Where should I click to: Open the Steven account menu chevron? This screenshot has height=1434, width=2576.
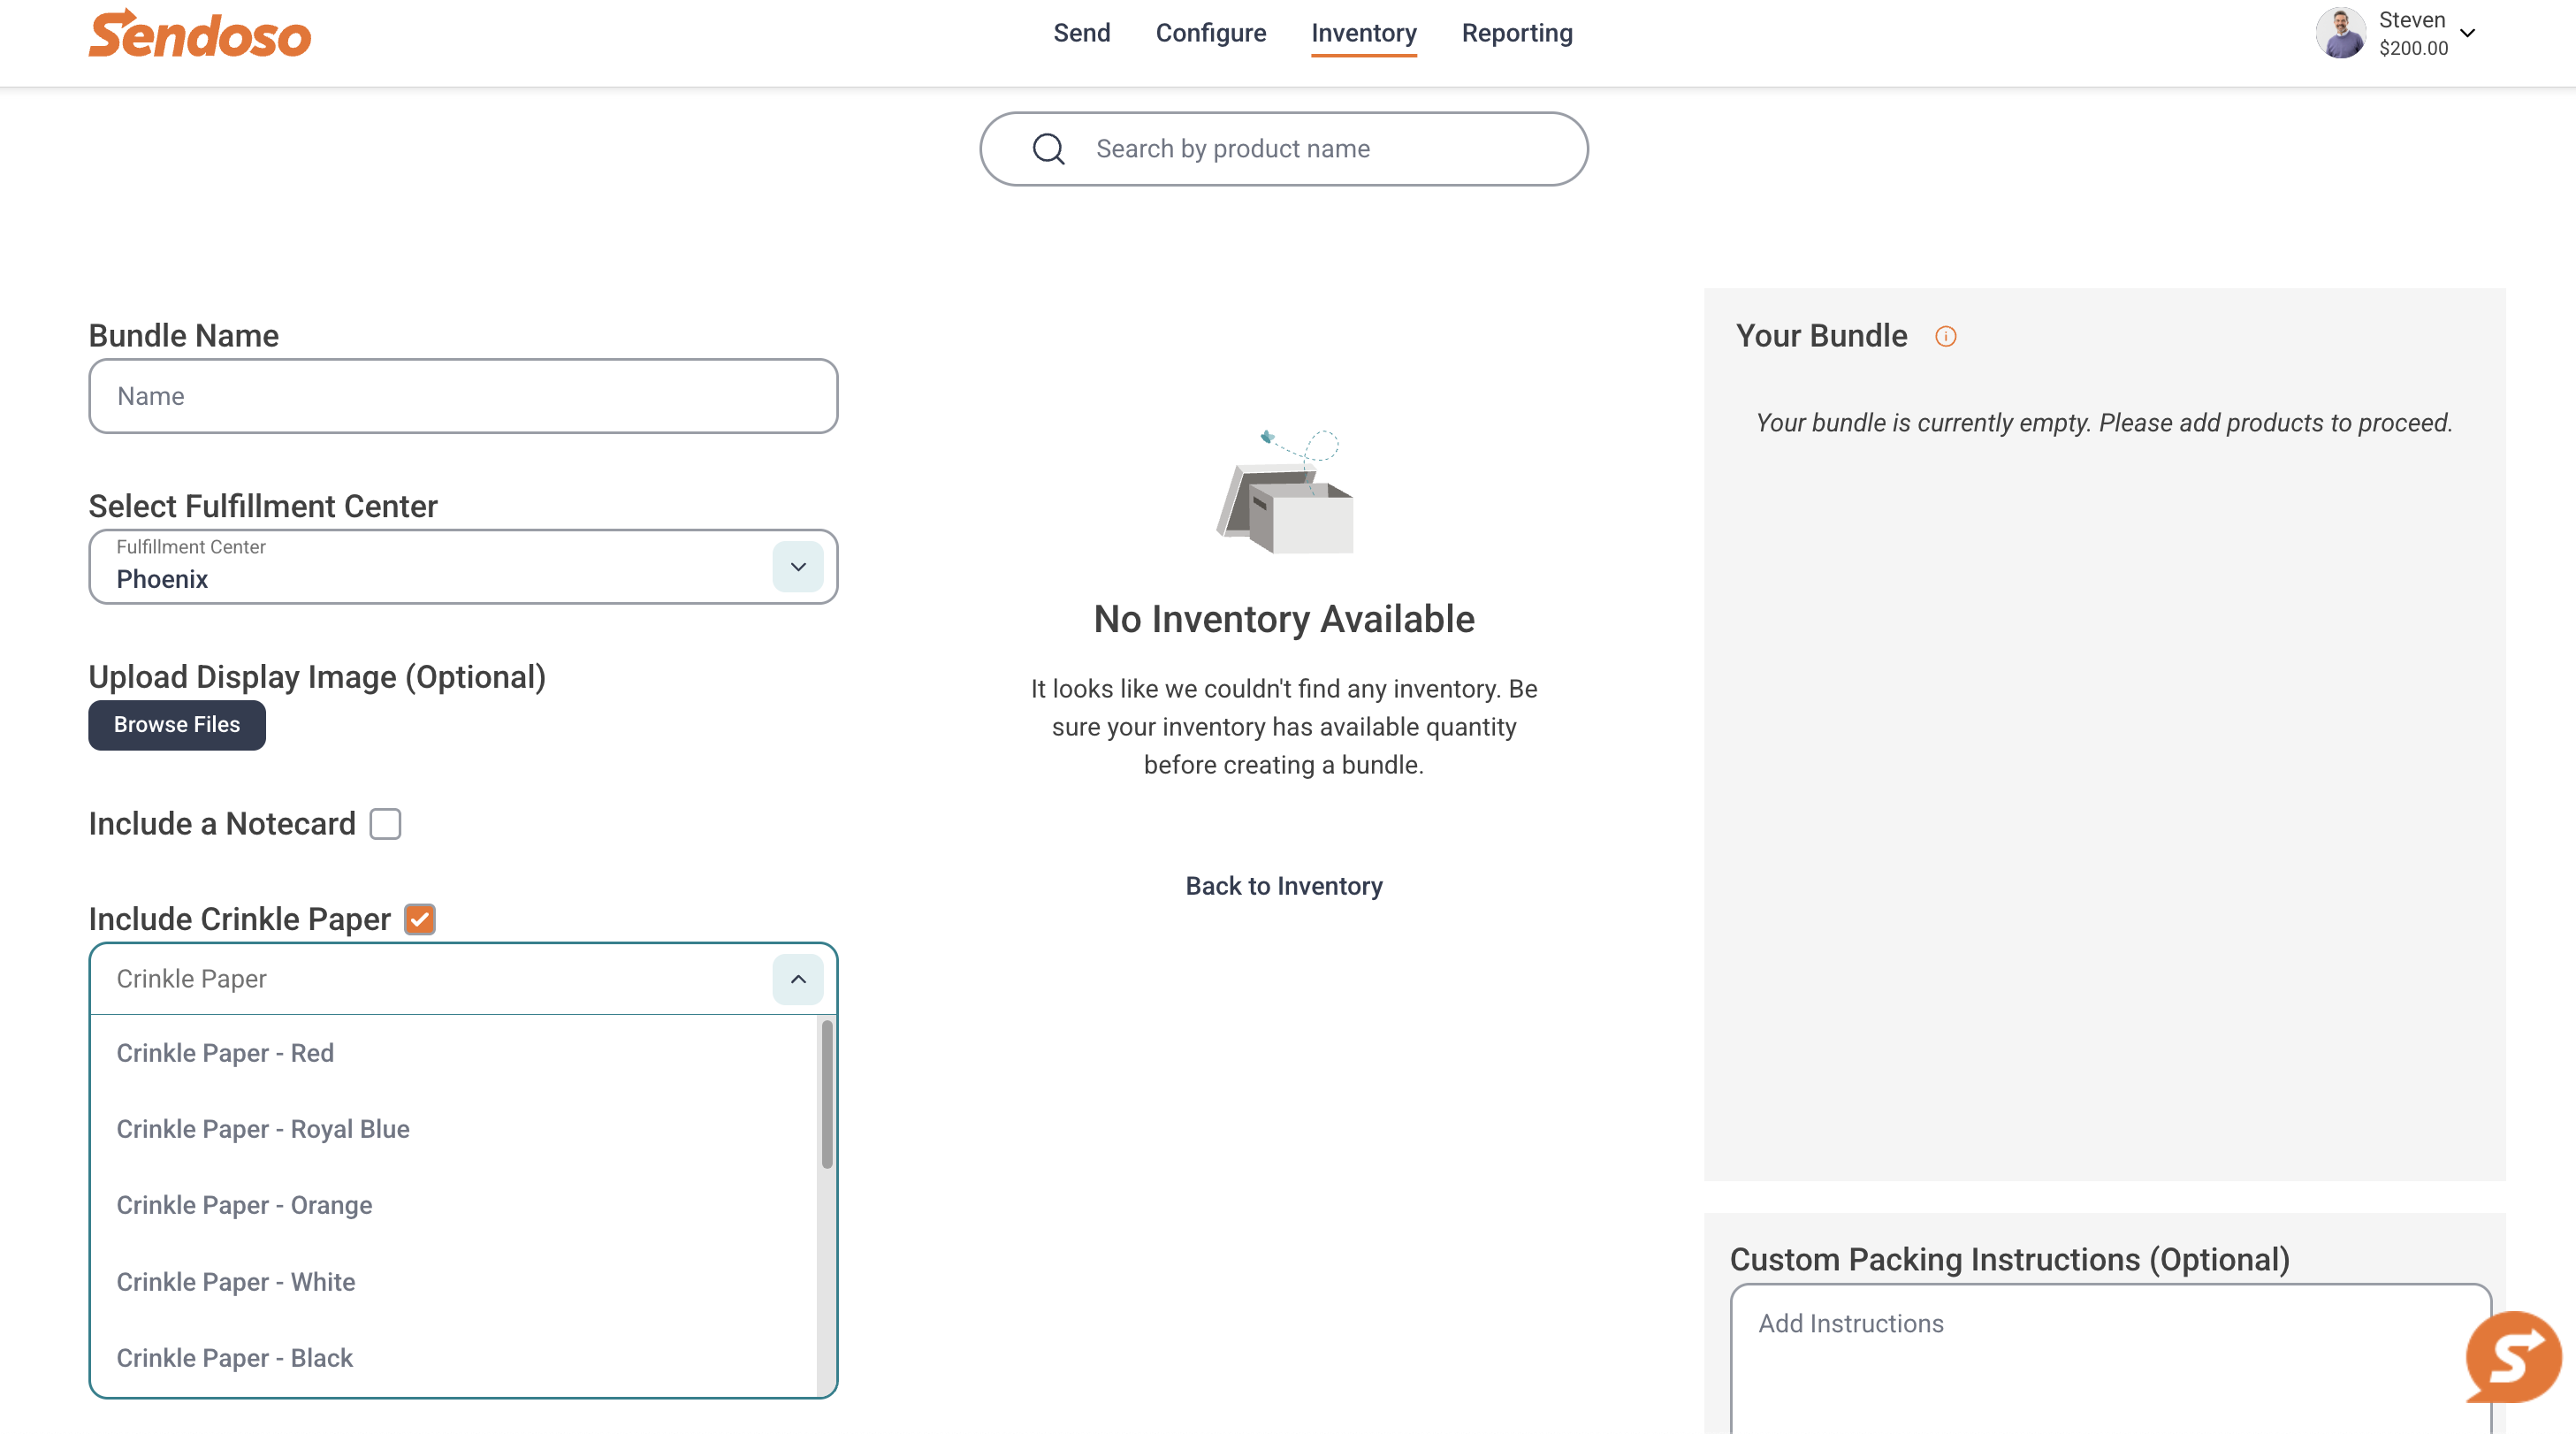[2468, 33]
